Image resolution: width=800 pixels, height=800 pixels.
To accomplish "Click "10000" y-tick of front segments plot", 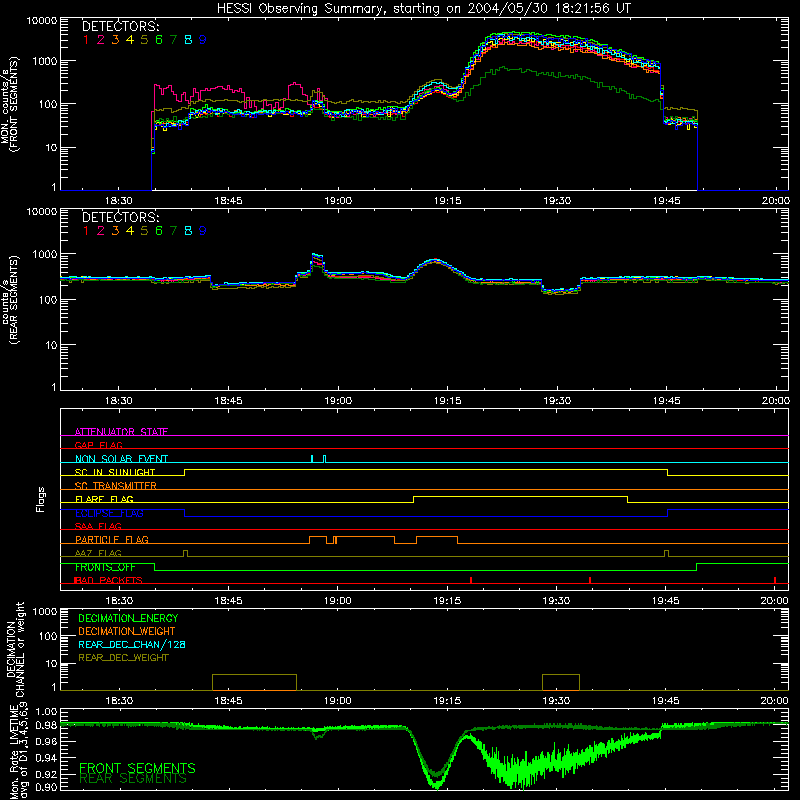I will point(42,21).
